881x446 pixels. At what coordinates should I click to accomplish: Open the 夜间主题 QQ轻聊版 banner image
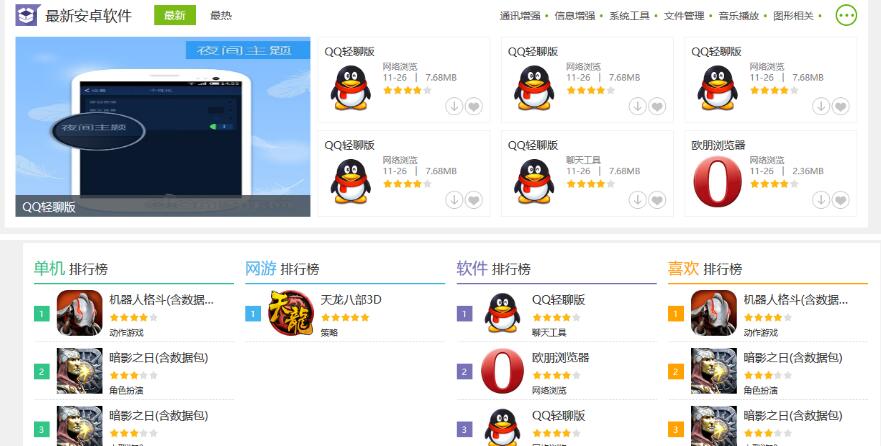tap(163, 126)
